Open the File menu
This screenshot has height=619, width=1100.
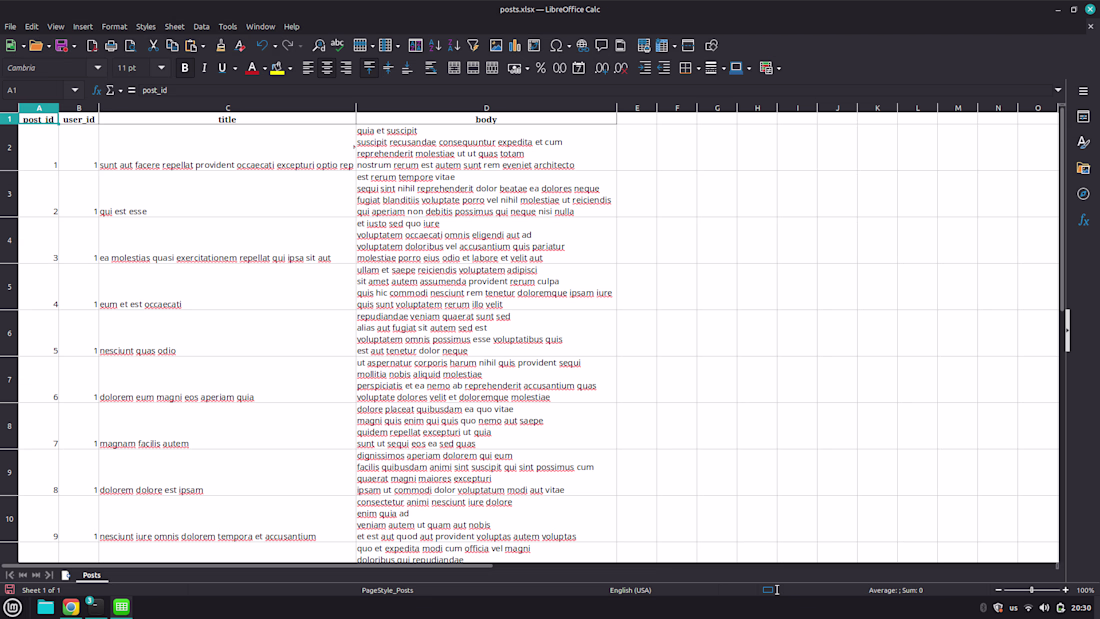[11, 27]
